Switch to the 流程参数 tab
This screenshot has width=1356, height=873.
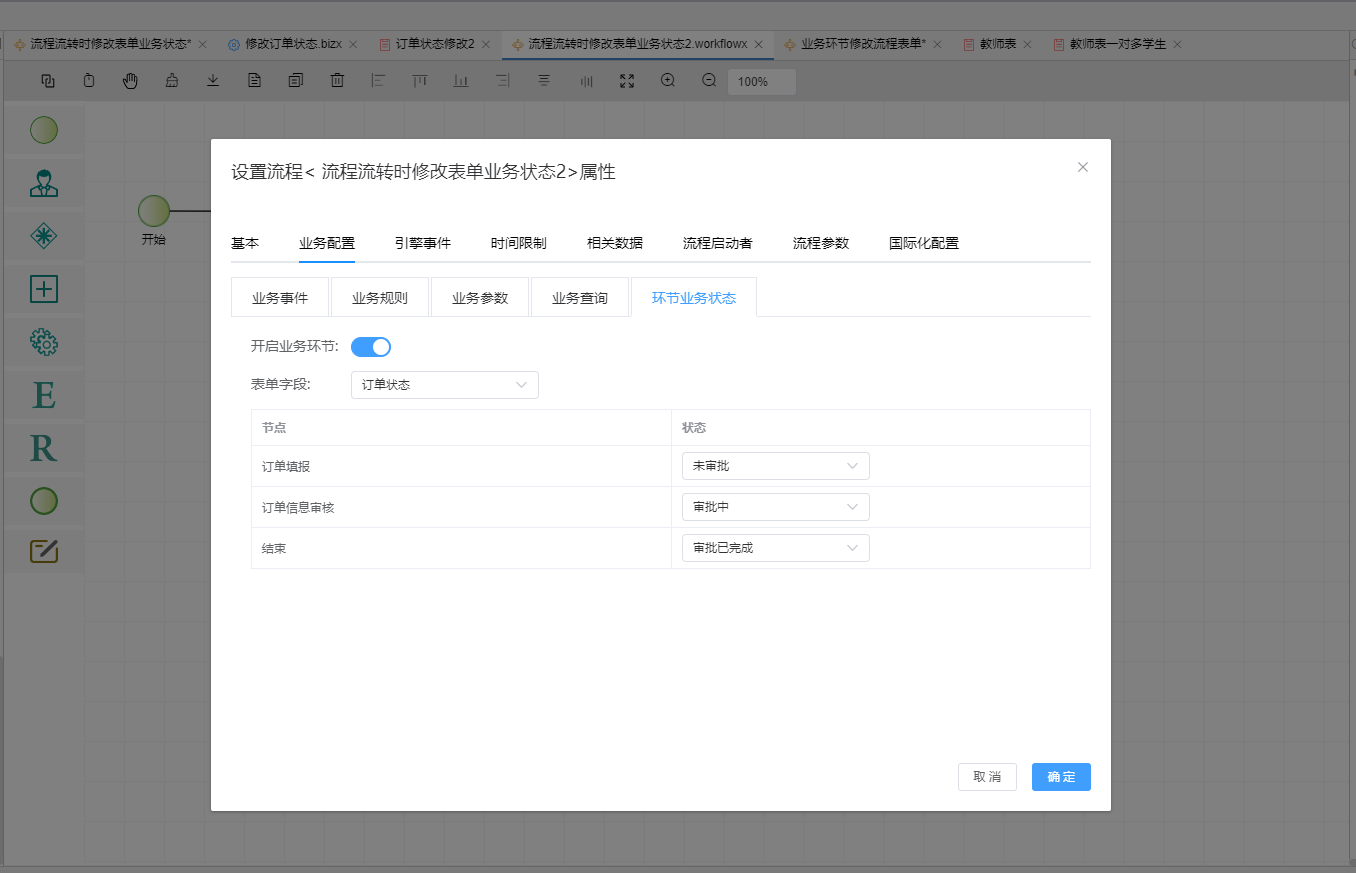coord(820,243)
